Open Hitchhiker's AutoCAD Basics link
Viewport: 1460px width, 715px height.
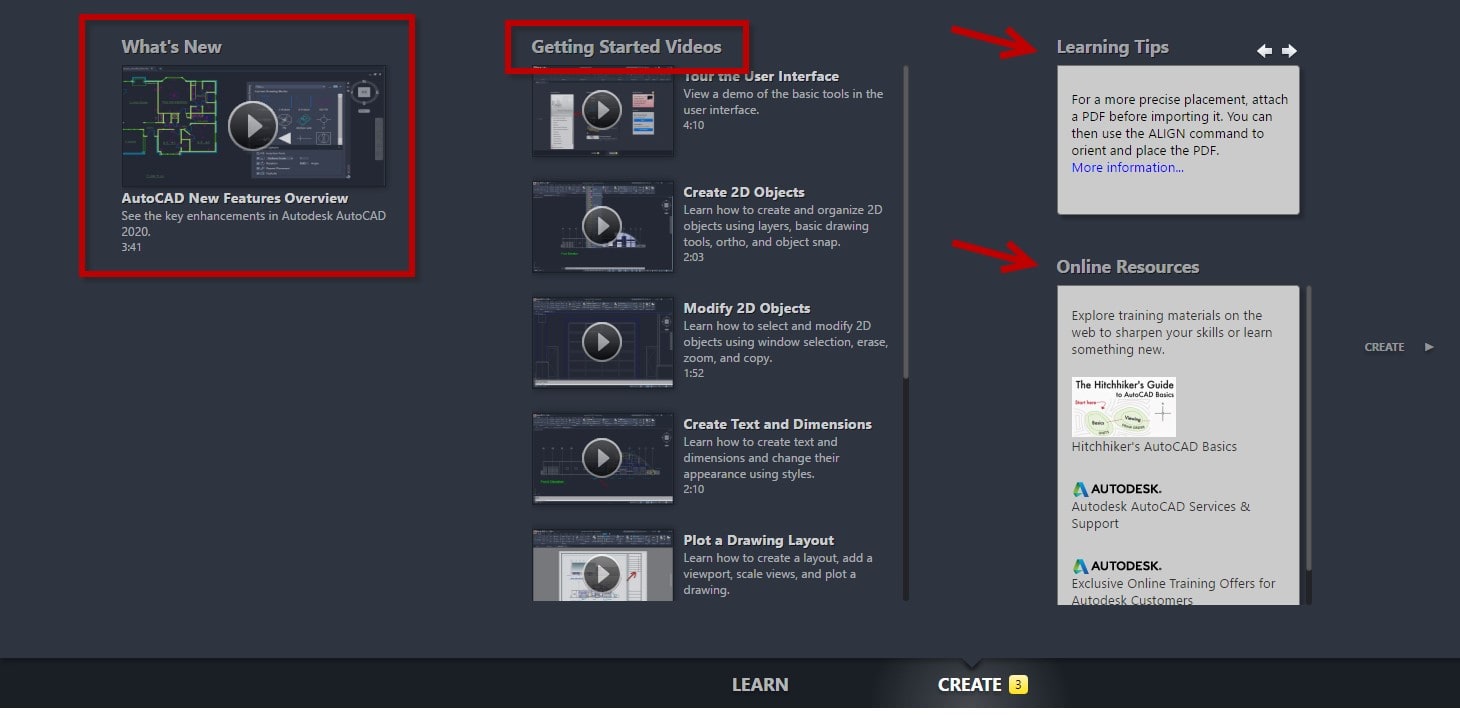1154,446
